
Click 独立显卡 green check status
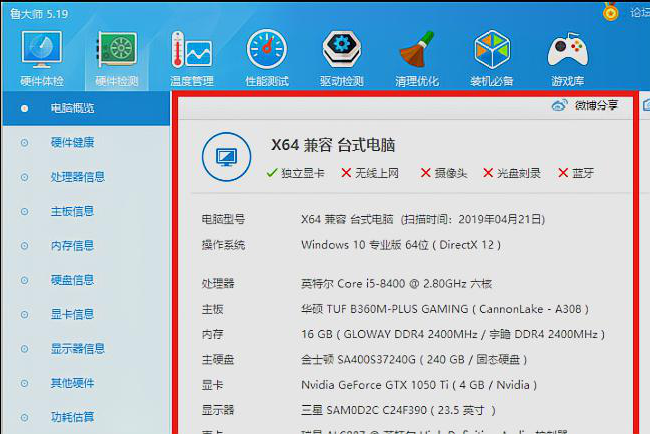point(296,173)
